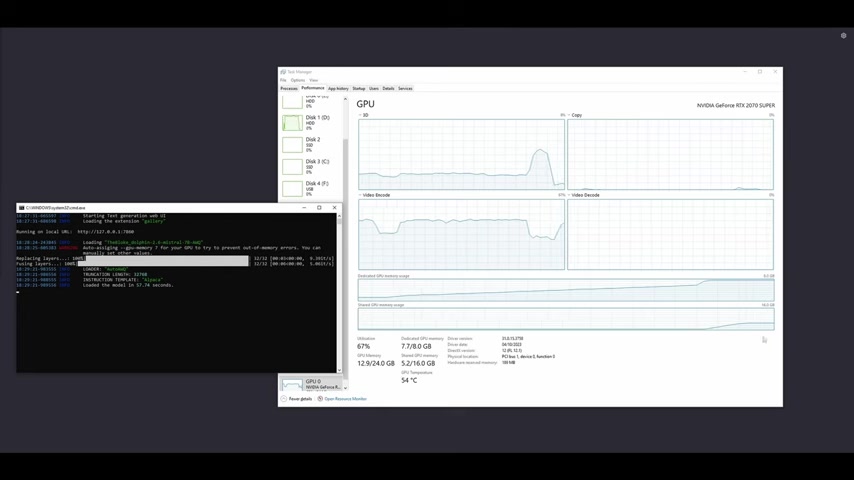Open the View menu in Task Manager
The width and height of the screenshot is (854, 480).
[x=314, y=80]
